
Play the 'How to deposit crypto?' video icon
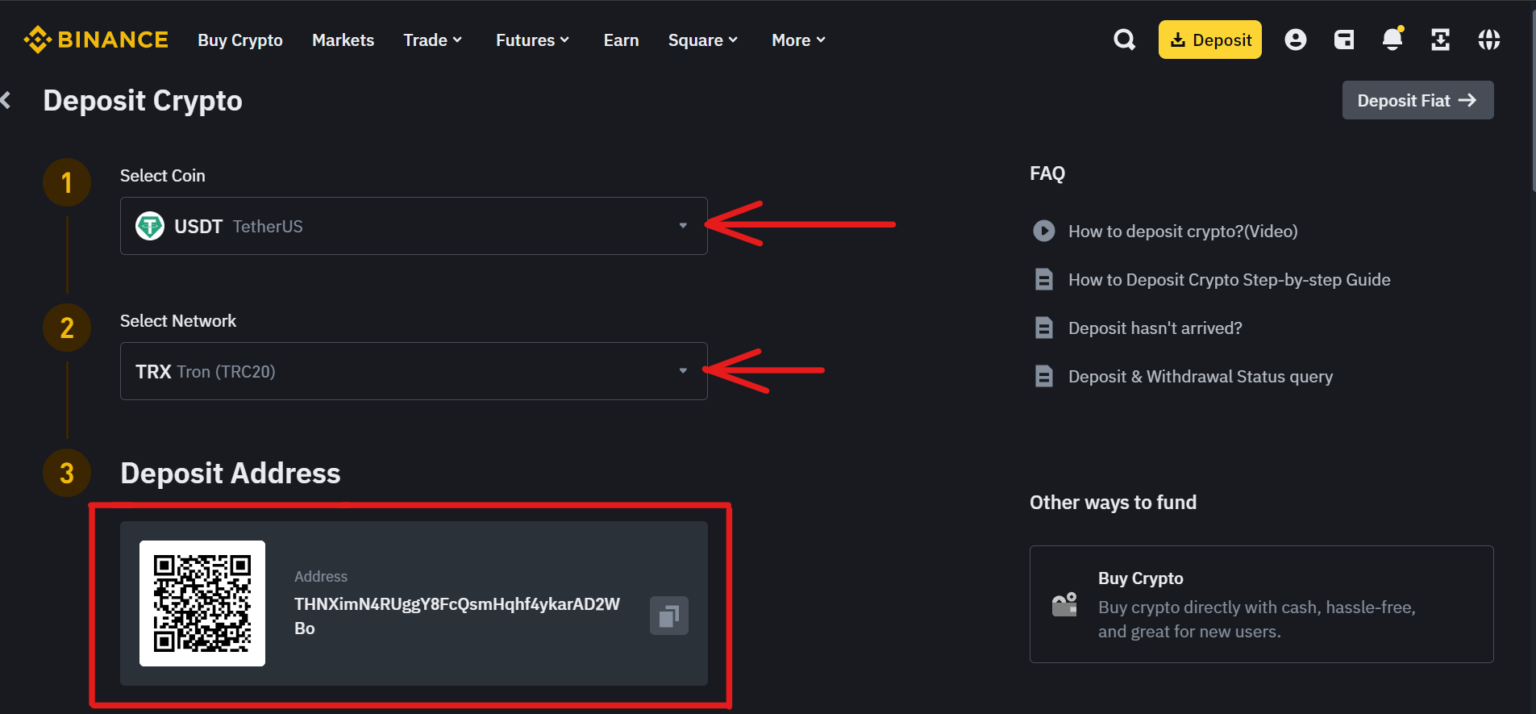(x=1043, y=231)
